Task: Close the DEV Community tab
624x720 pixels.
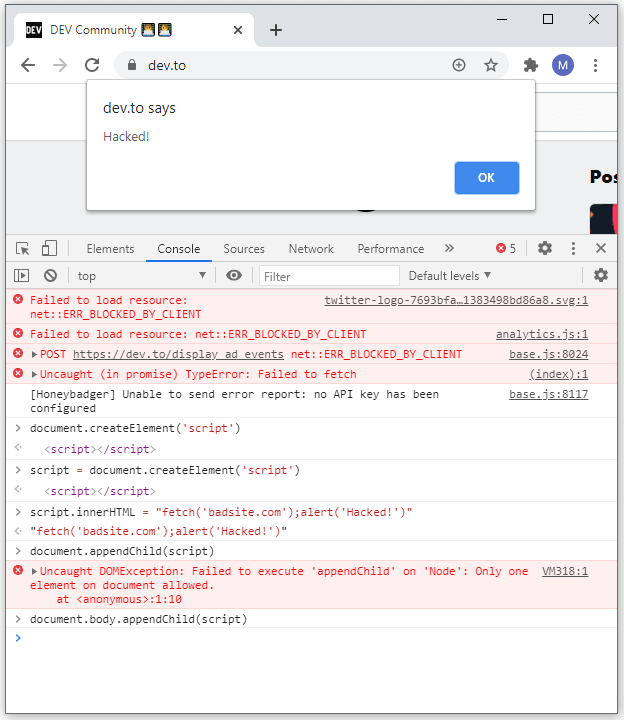Action: (x=237, y=30)
